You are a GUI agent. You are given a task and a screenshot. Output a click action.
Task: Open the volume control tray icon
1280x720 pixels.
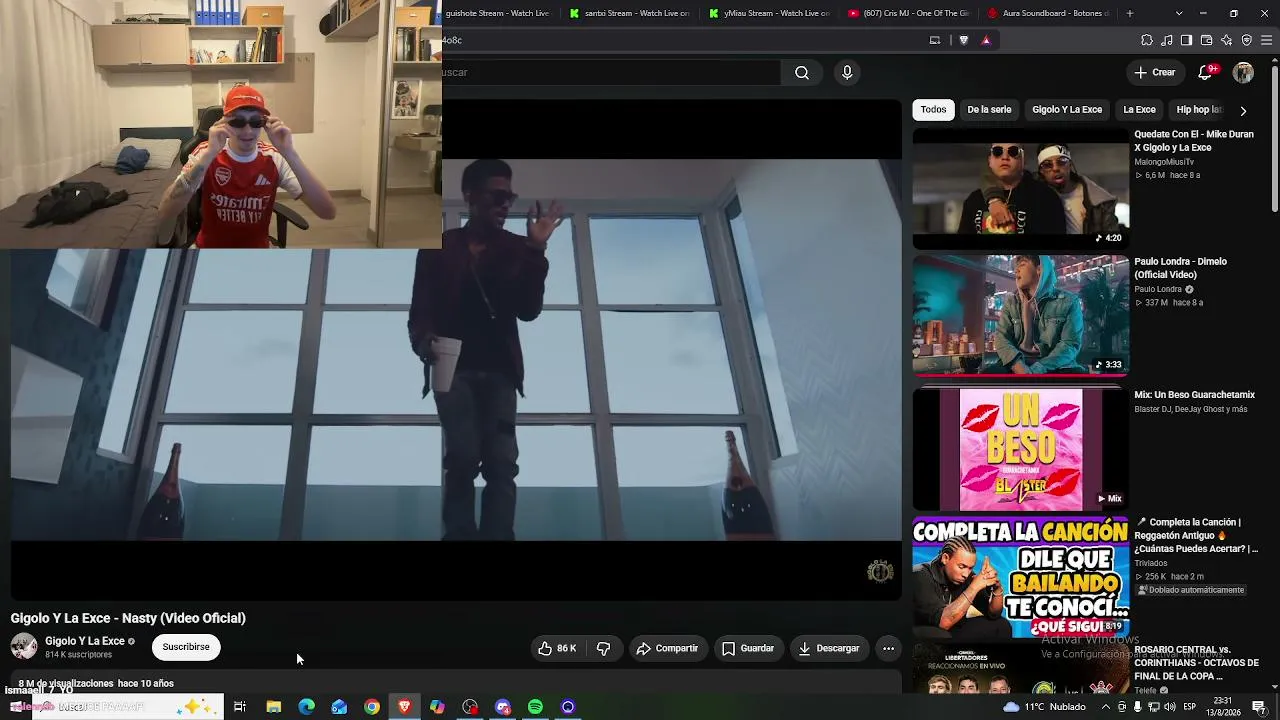(1172, 707)
